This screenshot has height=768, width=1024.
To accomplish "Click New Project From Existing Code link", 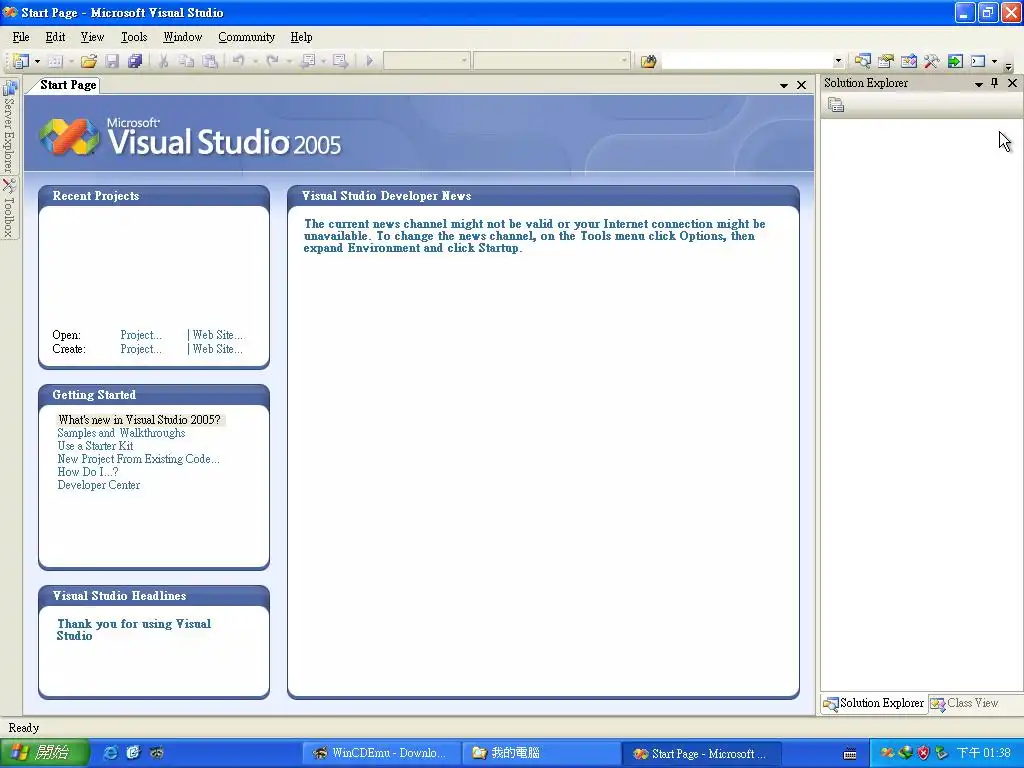I will point(138,459).
